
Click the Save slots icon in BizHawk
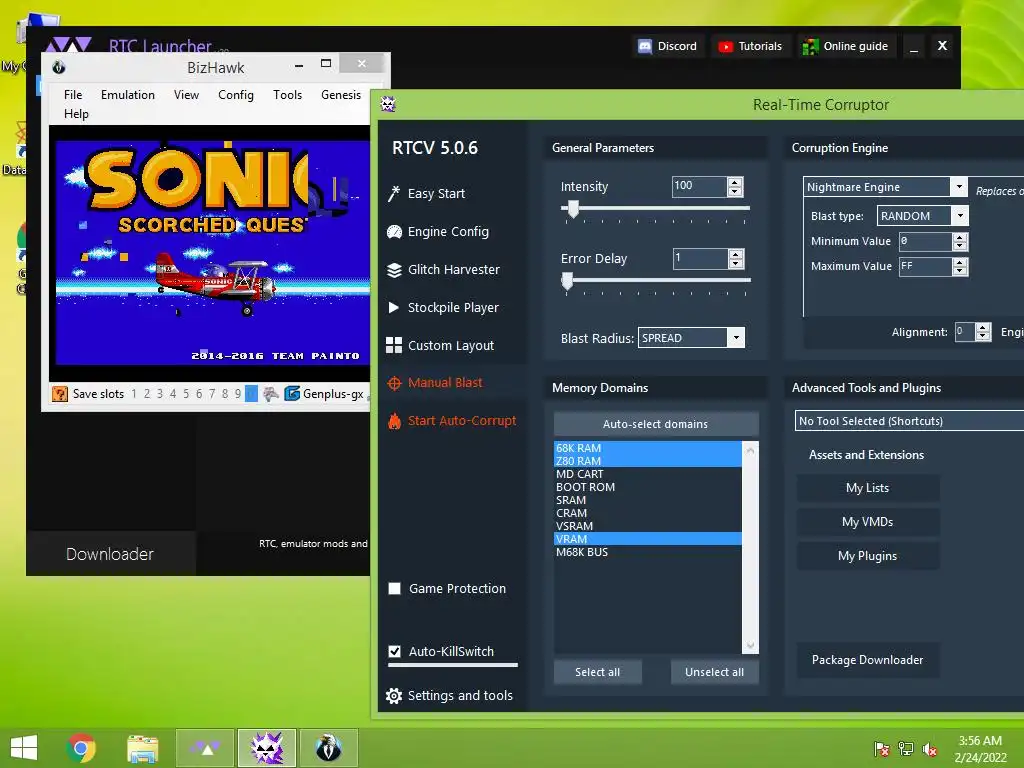click(59, 394)
